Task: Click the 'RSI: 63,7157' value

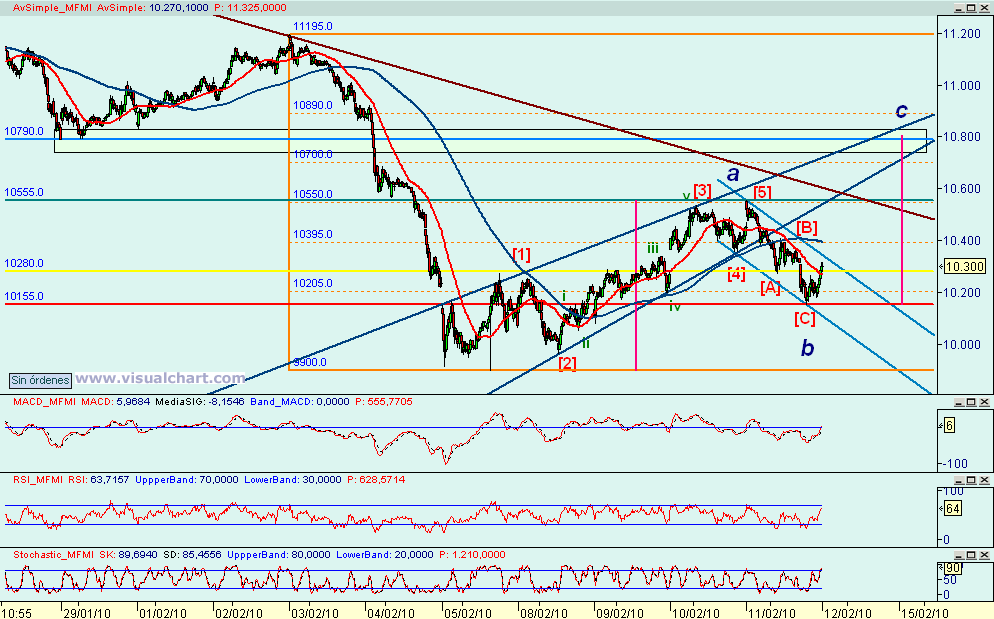Action: coord(98,480)
